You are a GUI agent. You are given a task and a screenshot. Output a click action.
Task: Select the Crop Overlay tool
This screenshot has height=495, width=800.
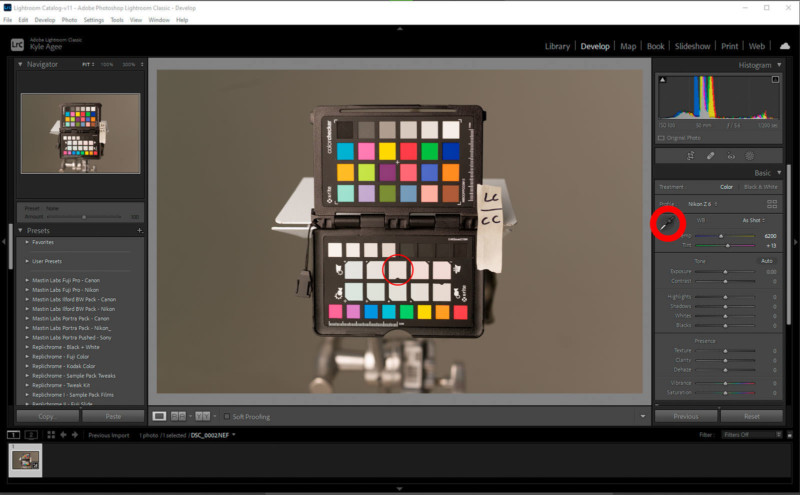691,155
